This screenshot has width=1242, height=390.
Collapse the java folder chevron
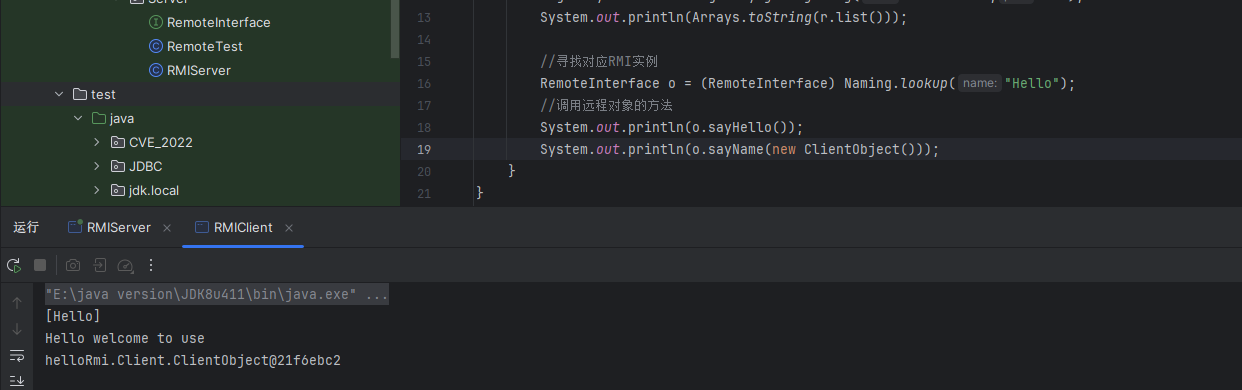coord(78,118)
